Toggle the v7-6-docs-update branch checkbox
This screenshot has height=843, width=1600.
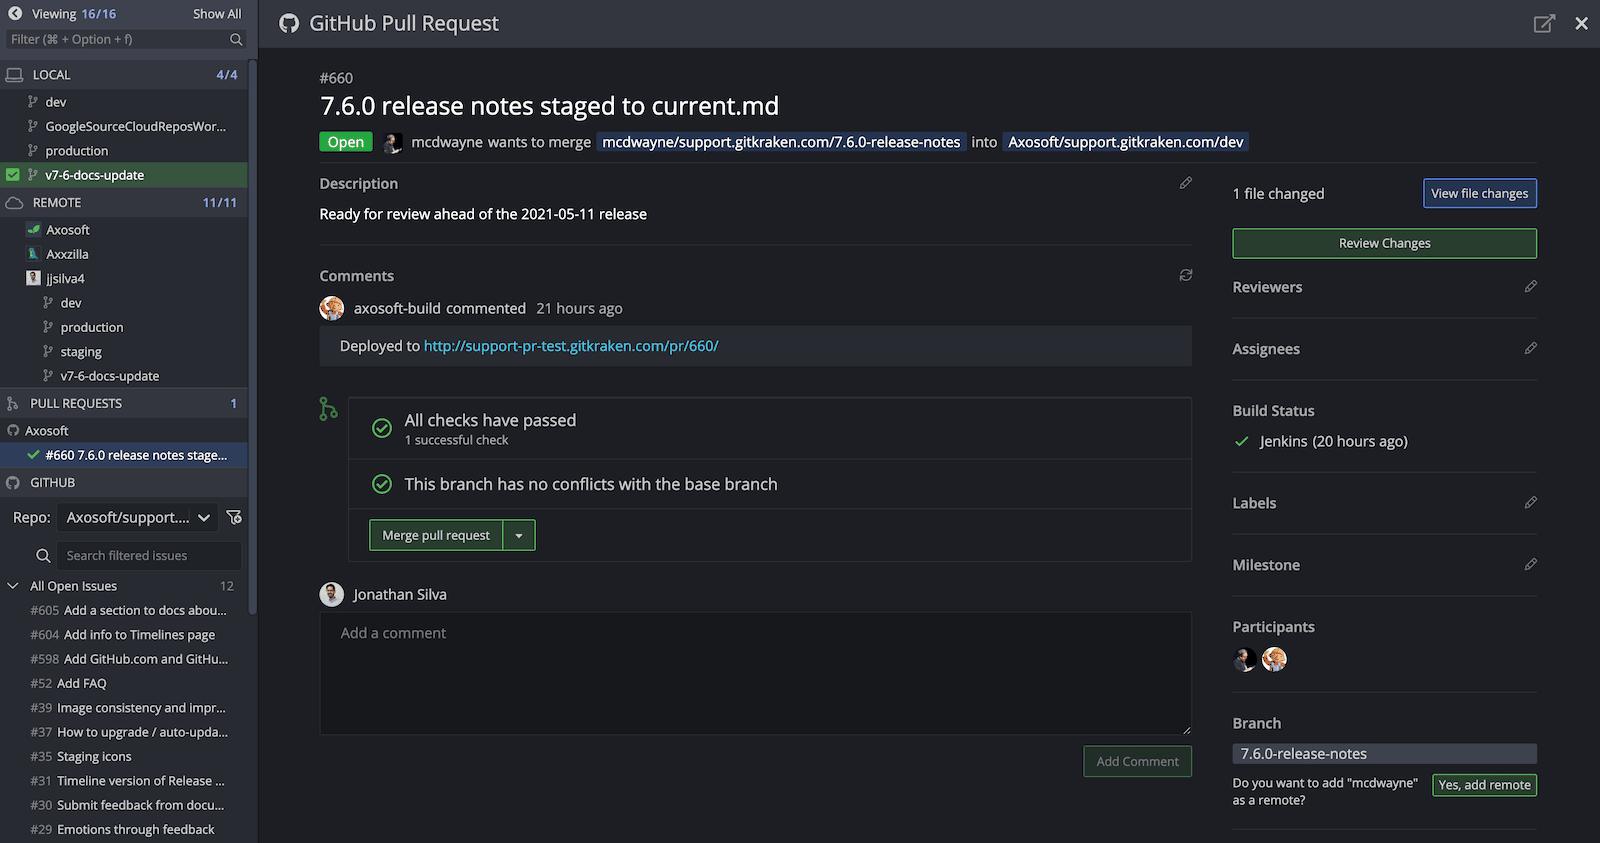pyautogui.click(x=13, y=175)
